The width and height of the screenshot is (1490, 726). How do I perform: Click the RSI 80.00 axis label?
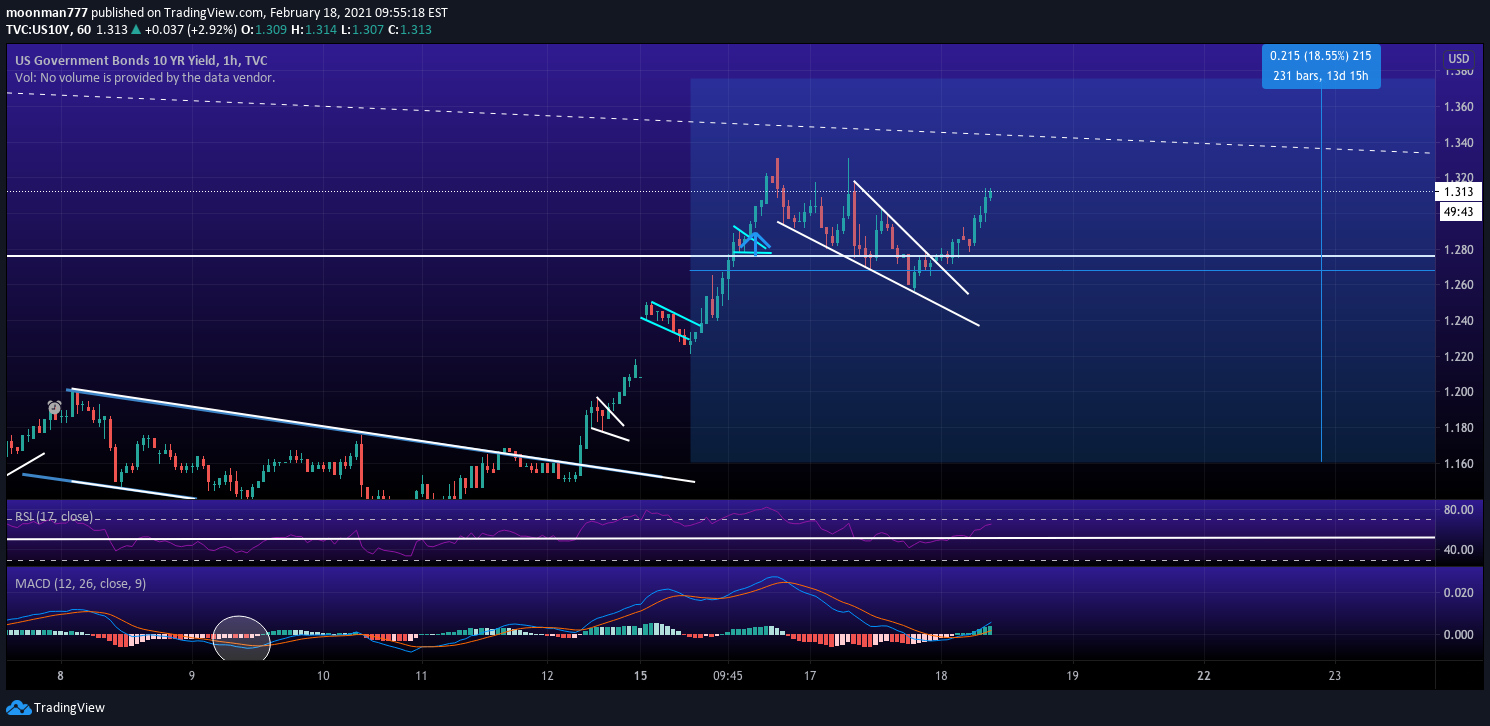[x=1459, y=510]
